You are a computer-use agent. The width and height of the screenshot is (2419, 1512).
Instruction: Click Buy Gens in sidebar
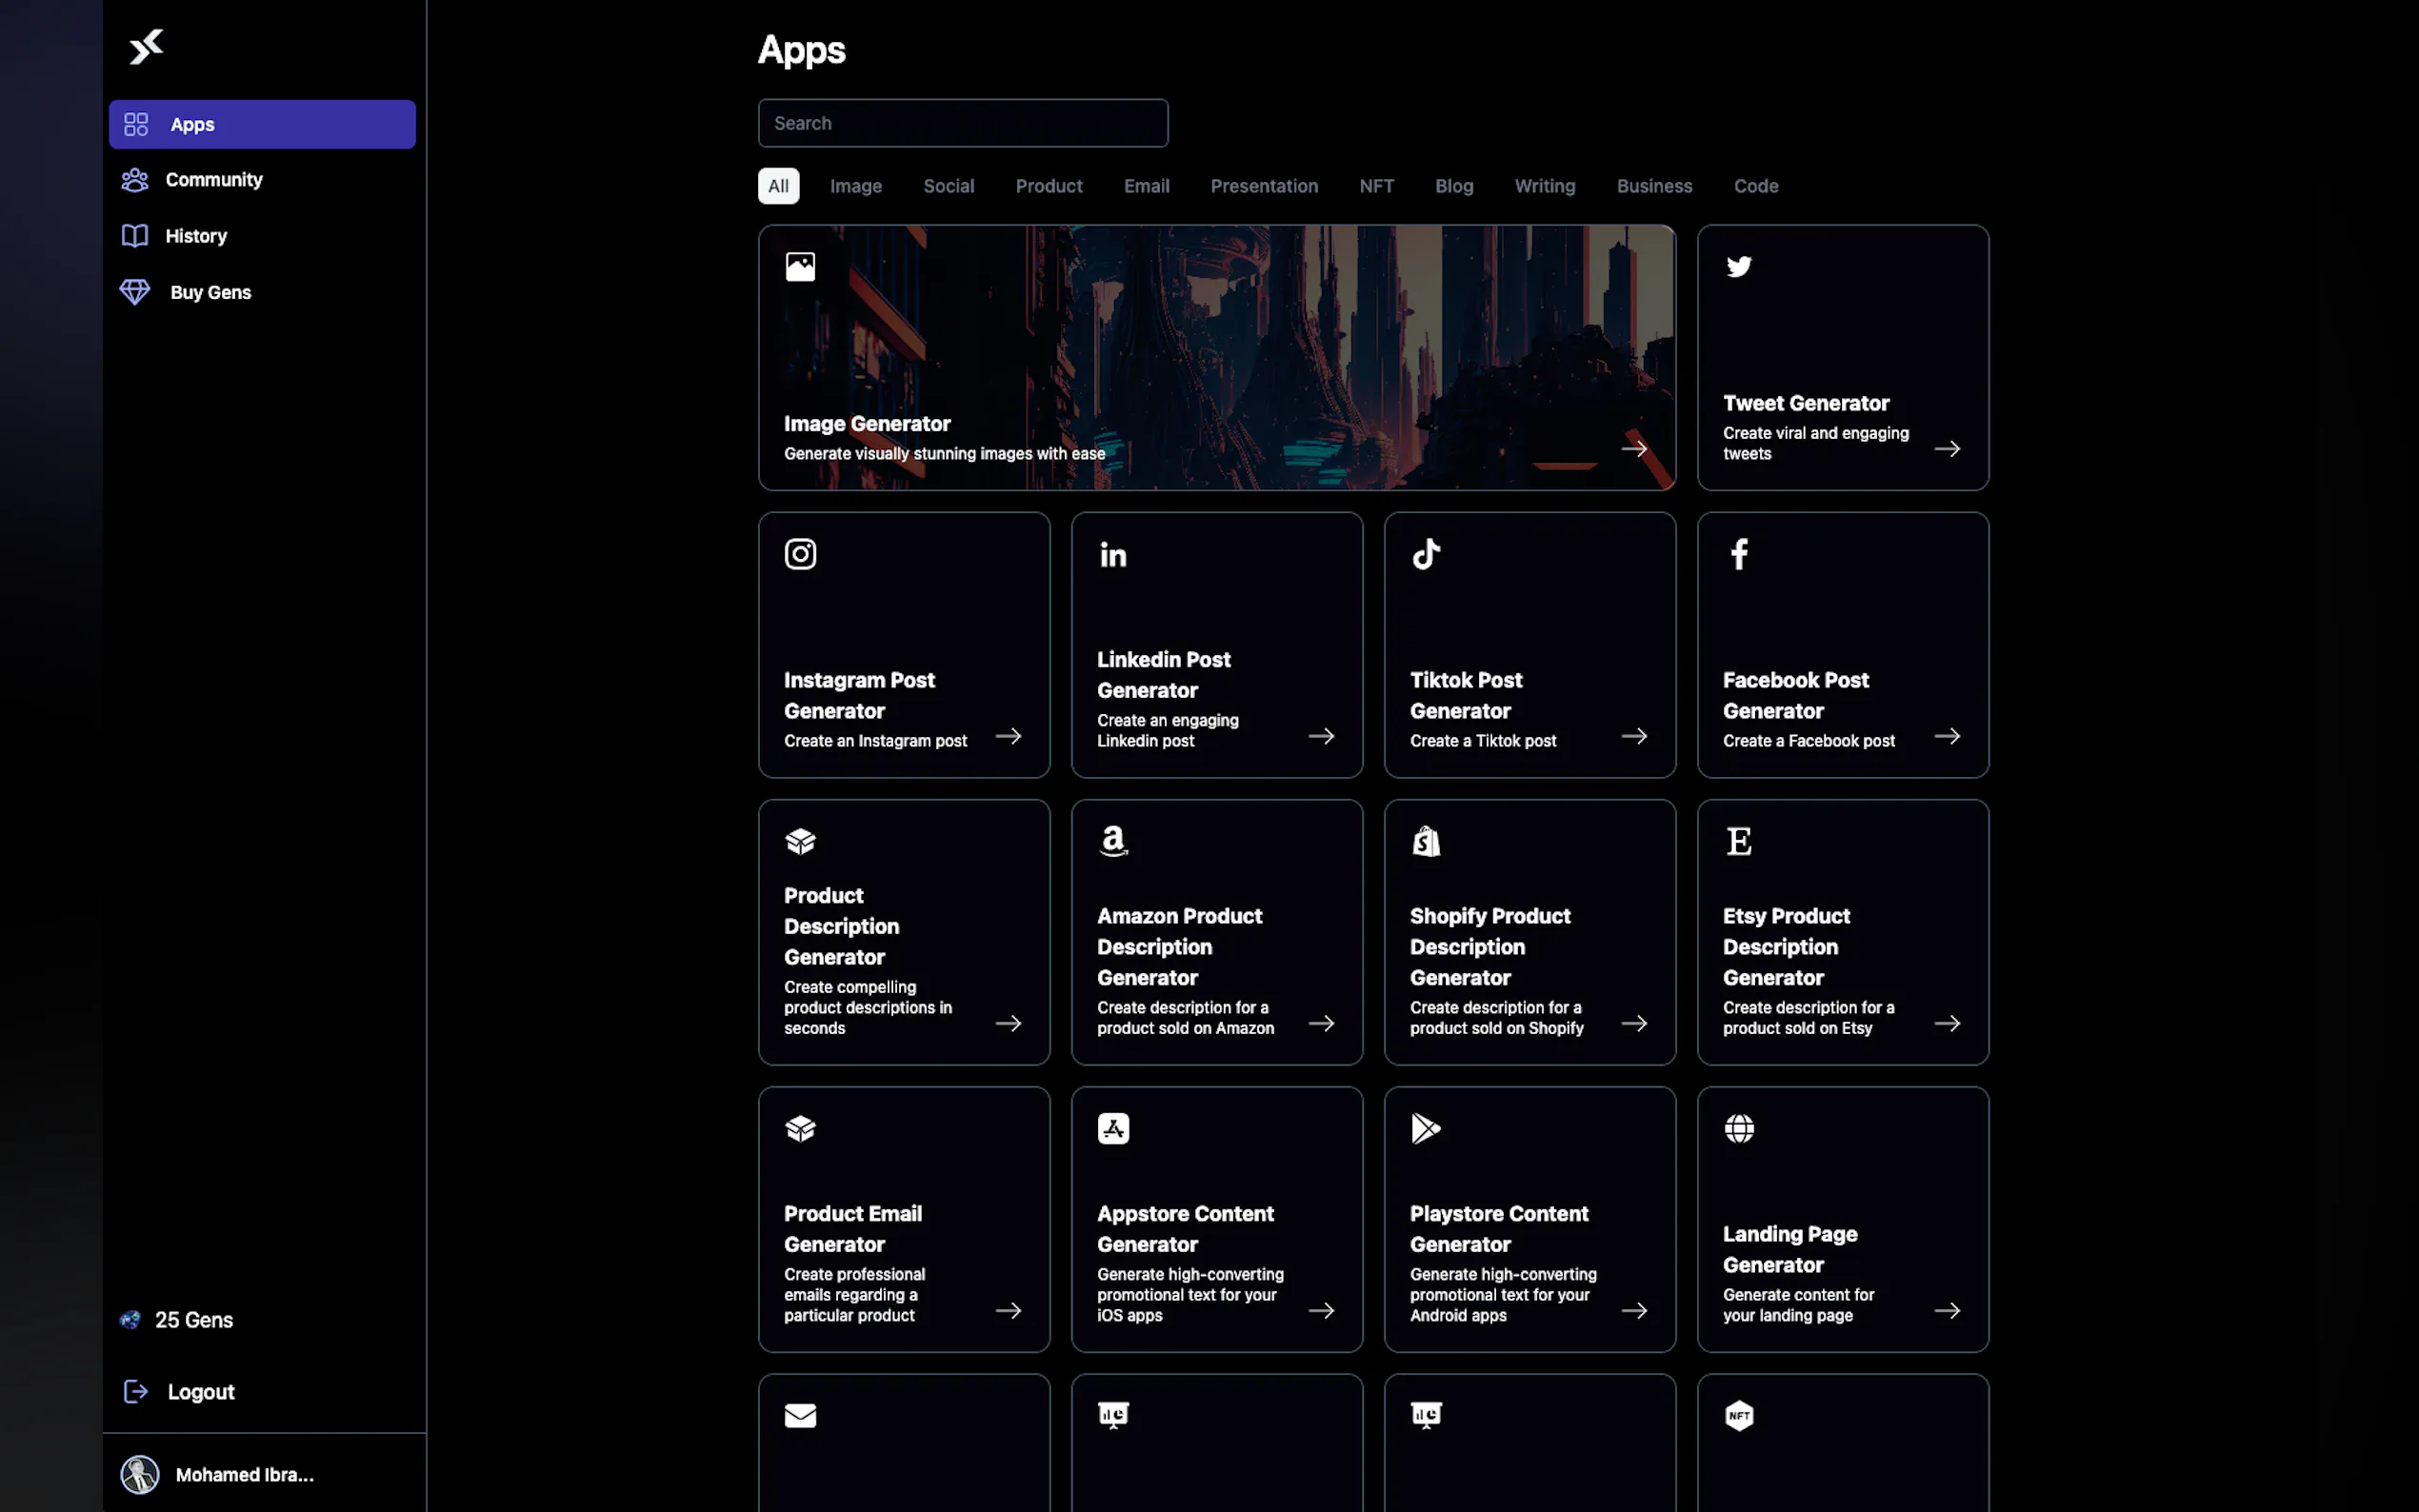click(210, 292)
